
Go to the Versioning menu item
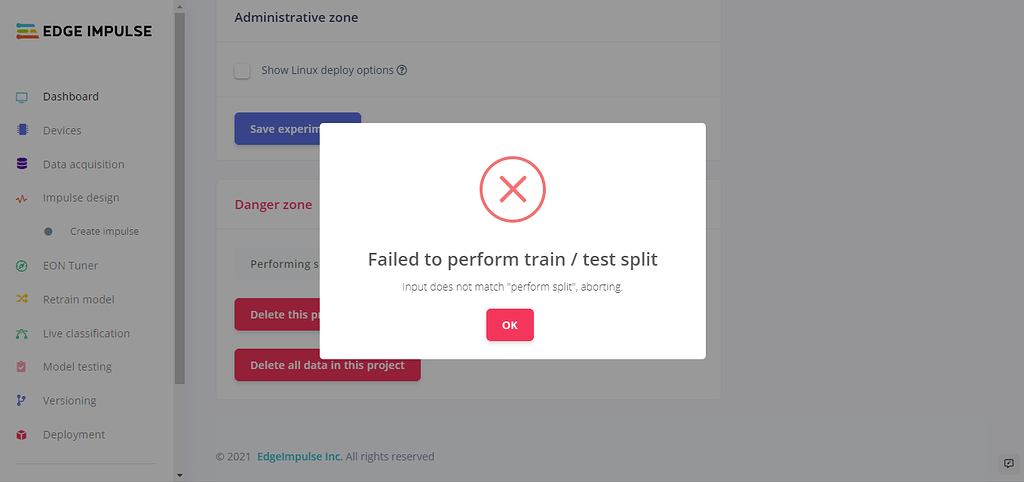pos(69,401)
